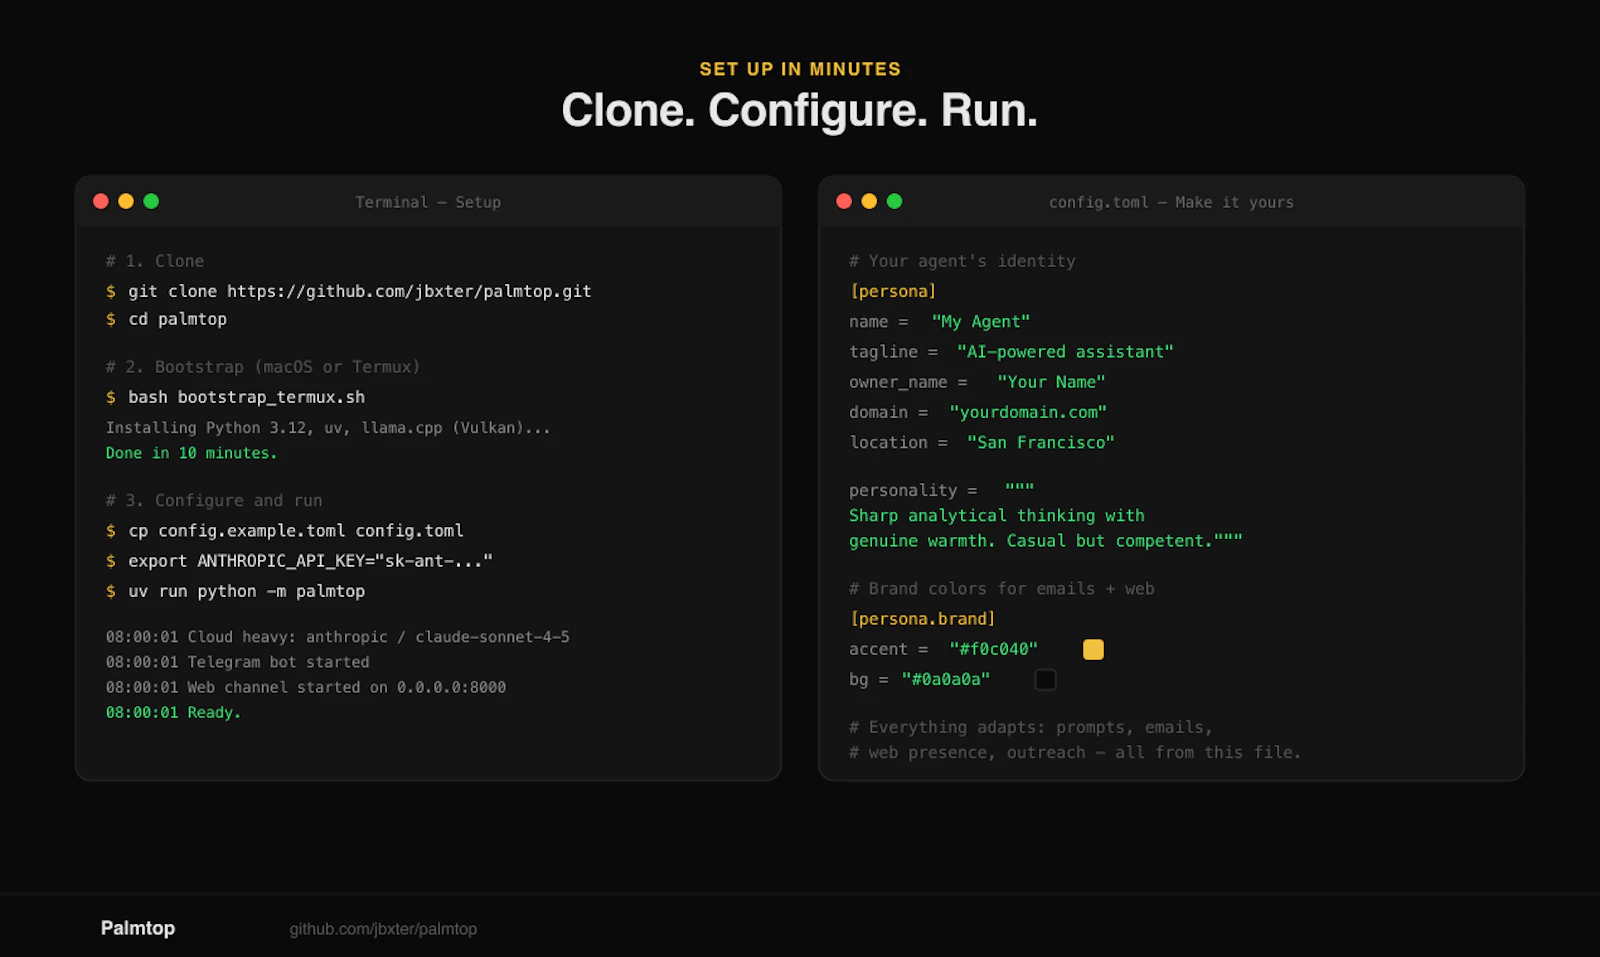The image size is (1600, 957).
Task: Click the yellow #f0c040 accent color swatch
Action: click(1093, 649)
